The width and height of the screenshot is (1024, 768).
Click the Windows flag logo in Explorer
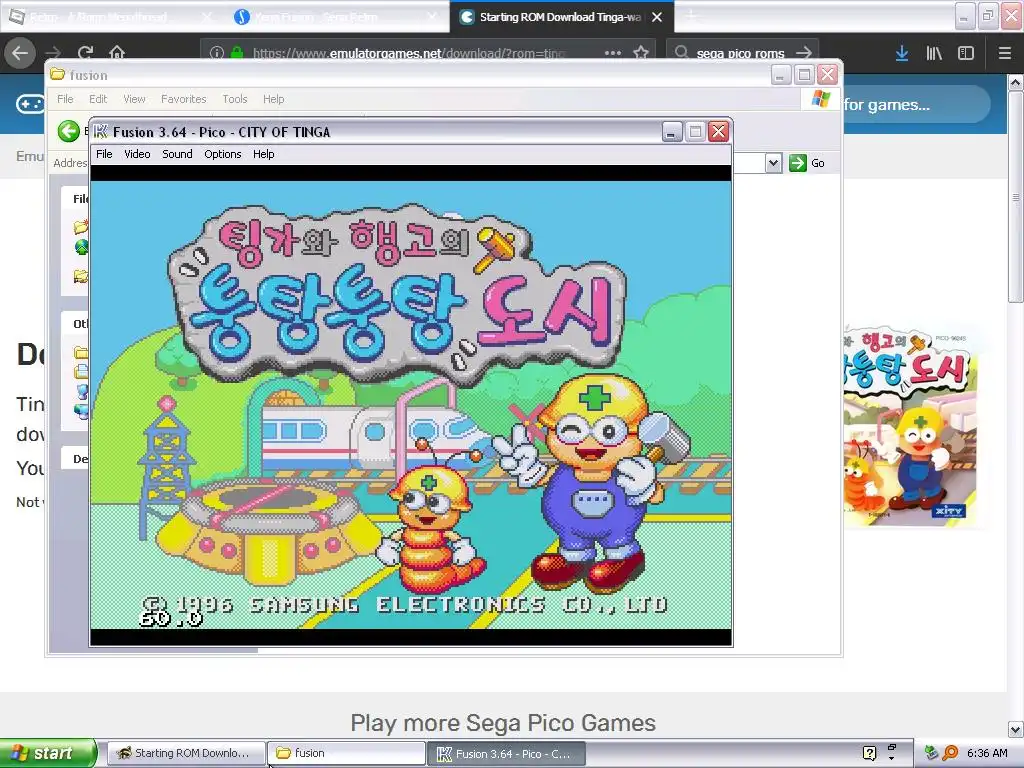(821, 99)
